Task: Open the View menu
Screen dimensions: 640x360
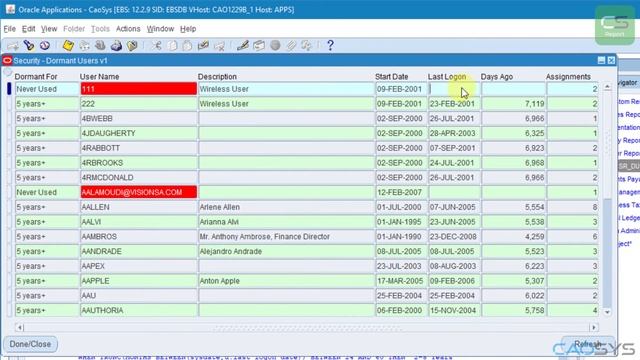Action: point(49,29)
